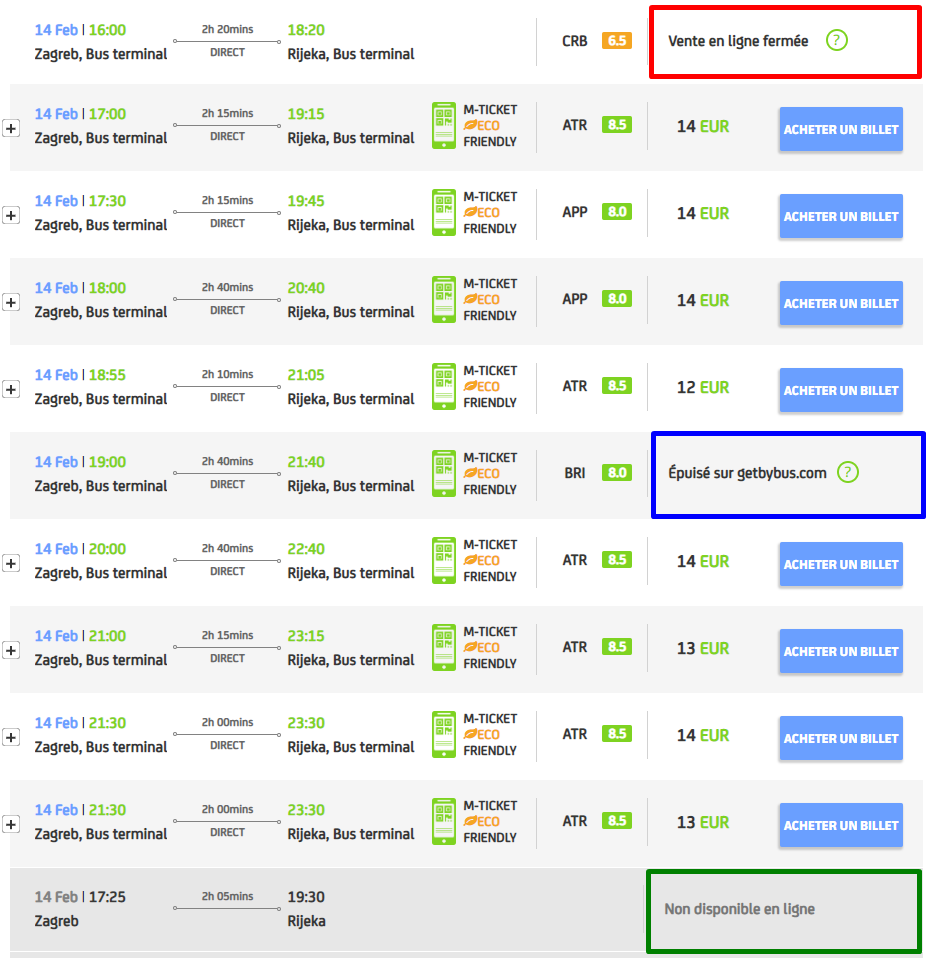Click M-Ticket phone icon in 13 EUR 21:30 row
The height and width of the screenshot is (958, 926).
(443, 821)
